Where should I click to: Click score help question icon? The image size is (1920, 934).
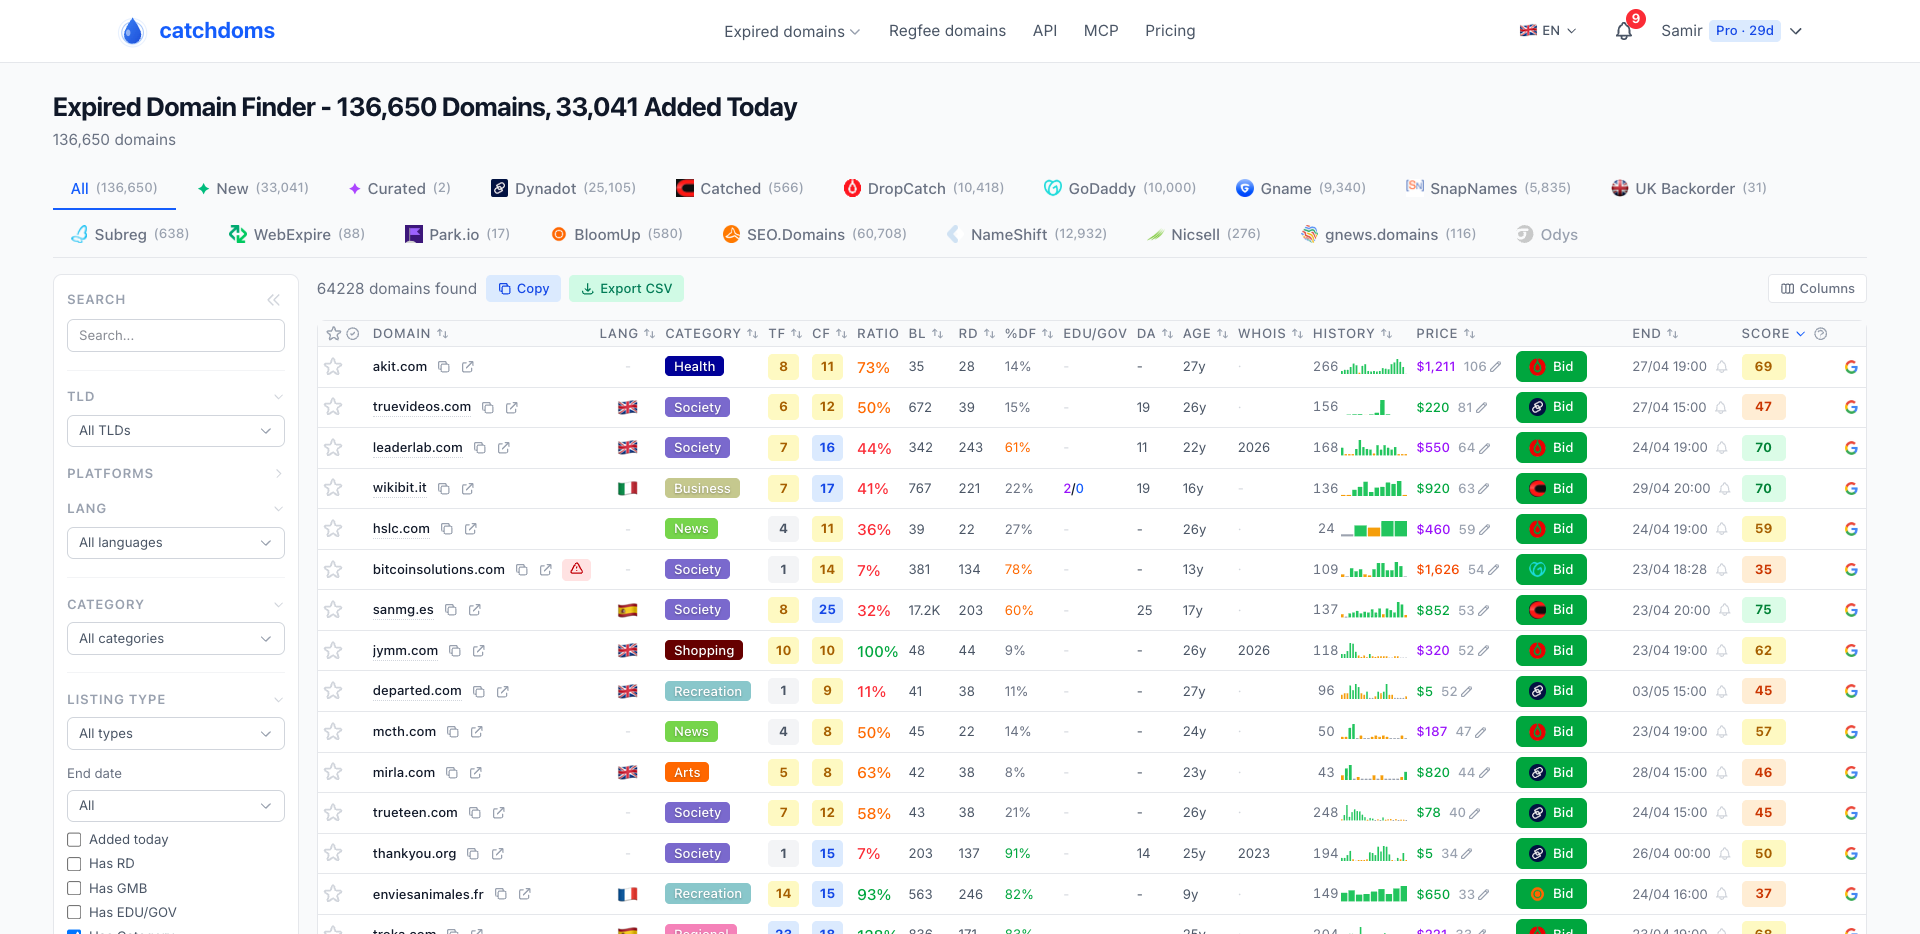[1821, 334]
